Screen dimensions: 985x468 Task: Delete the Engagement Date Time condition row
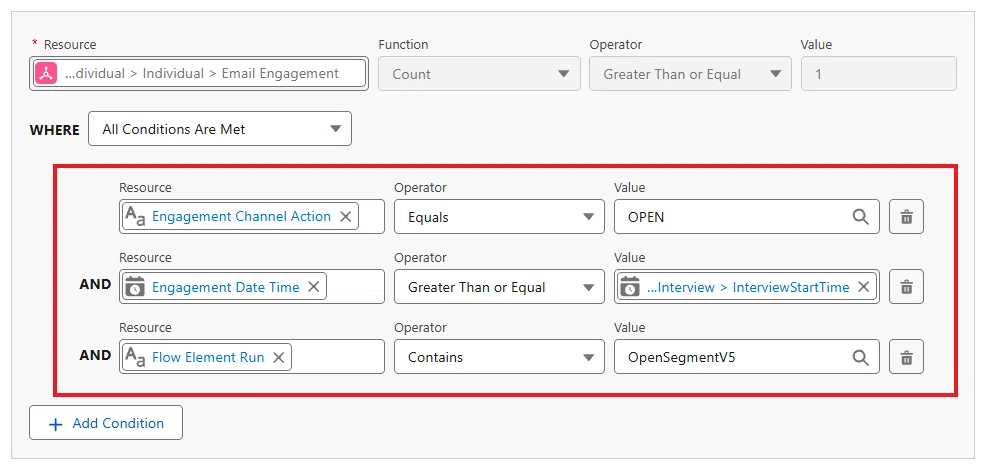coord(906,287)
